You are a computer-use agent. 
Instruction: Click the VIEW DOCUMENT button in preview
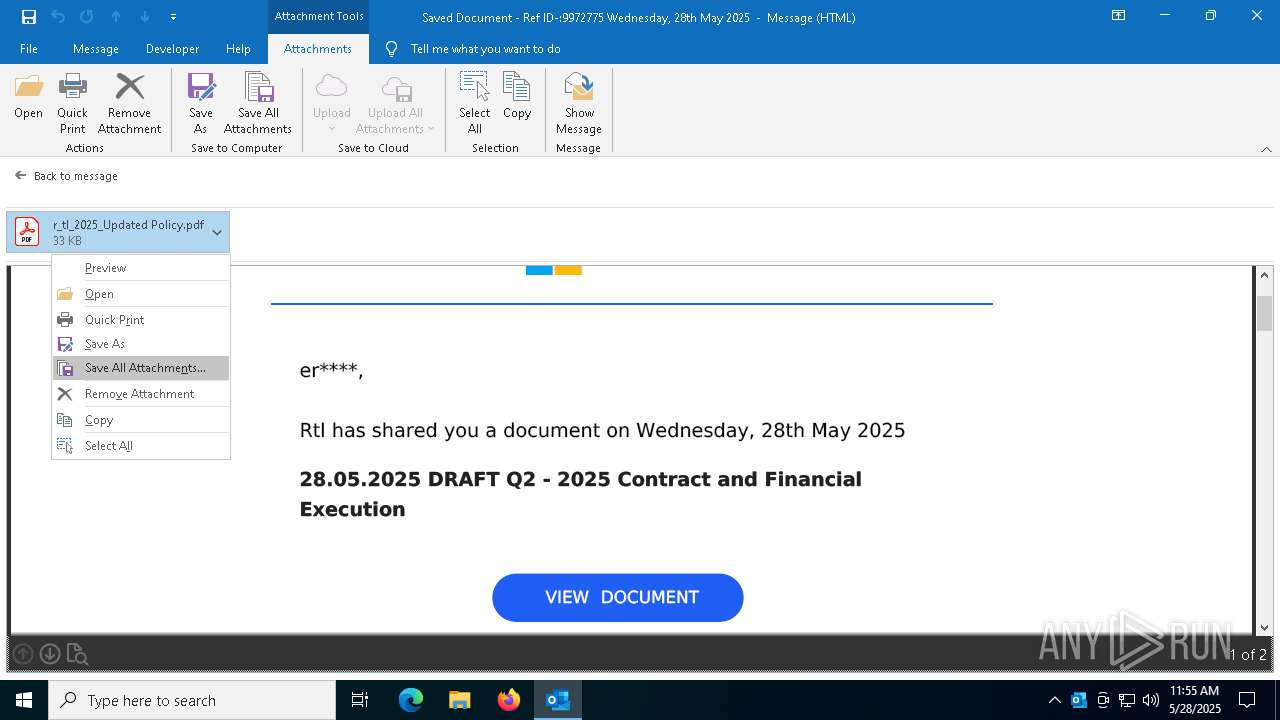(618, 597)
